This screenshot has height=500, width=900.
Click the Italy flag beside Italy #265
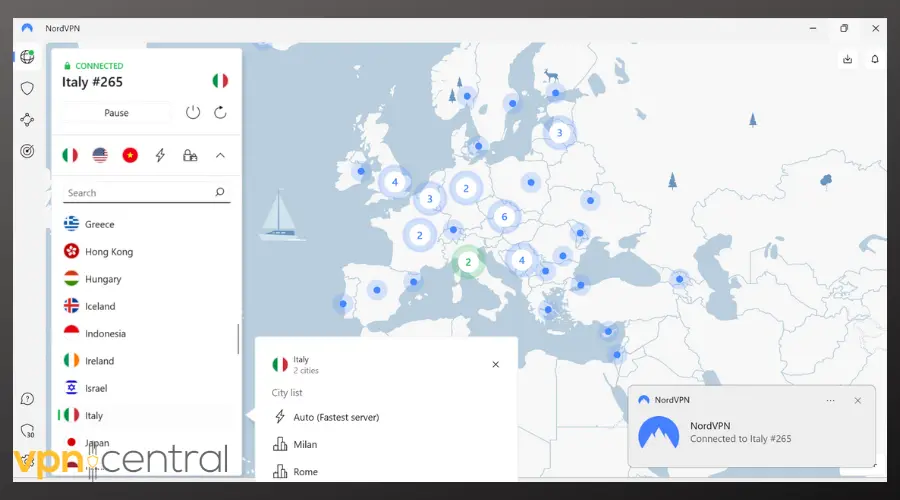coord(220,81)
